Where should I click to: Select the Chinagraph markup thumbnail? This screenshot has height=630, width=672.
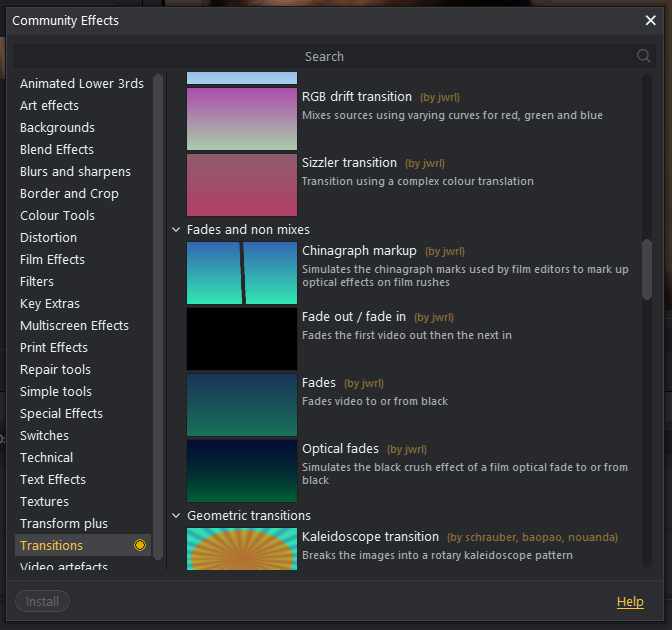(242, 273)
